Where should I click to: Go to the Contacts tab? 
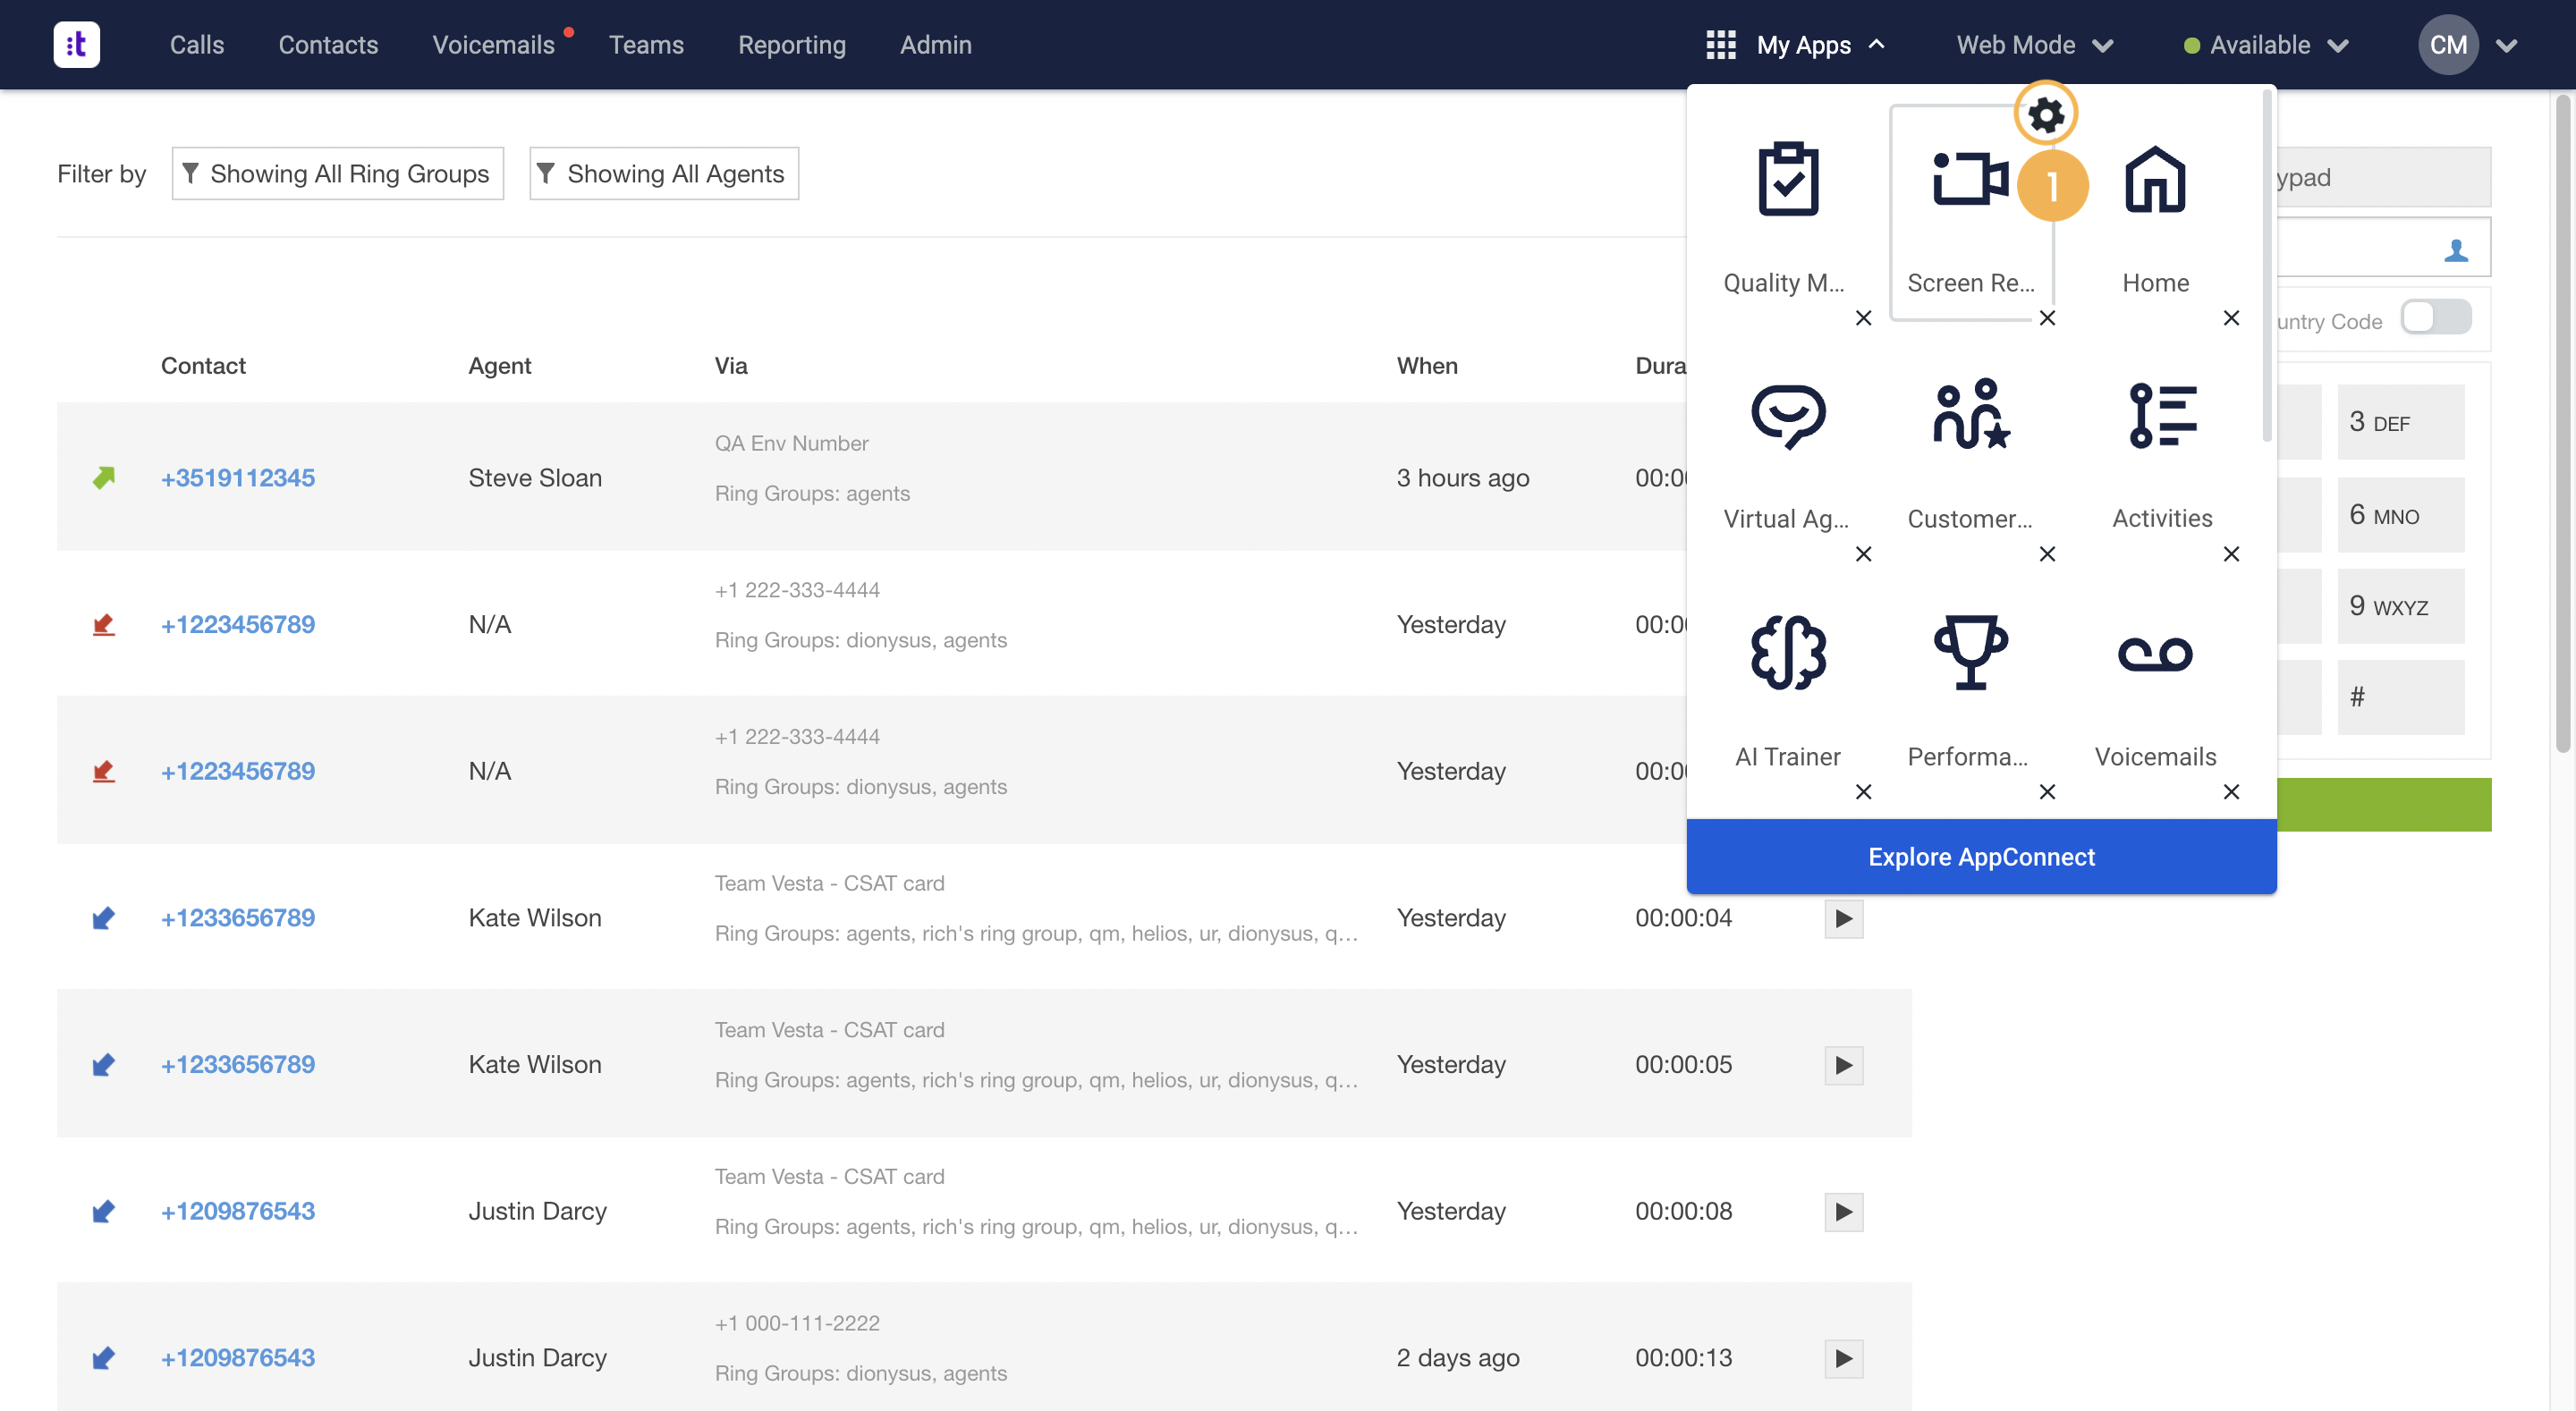[328, 45]
